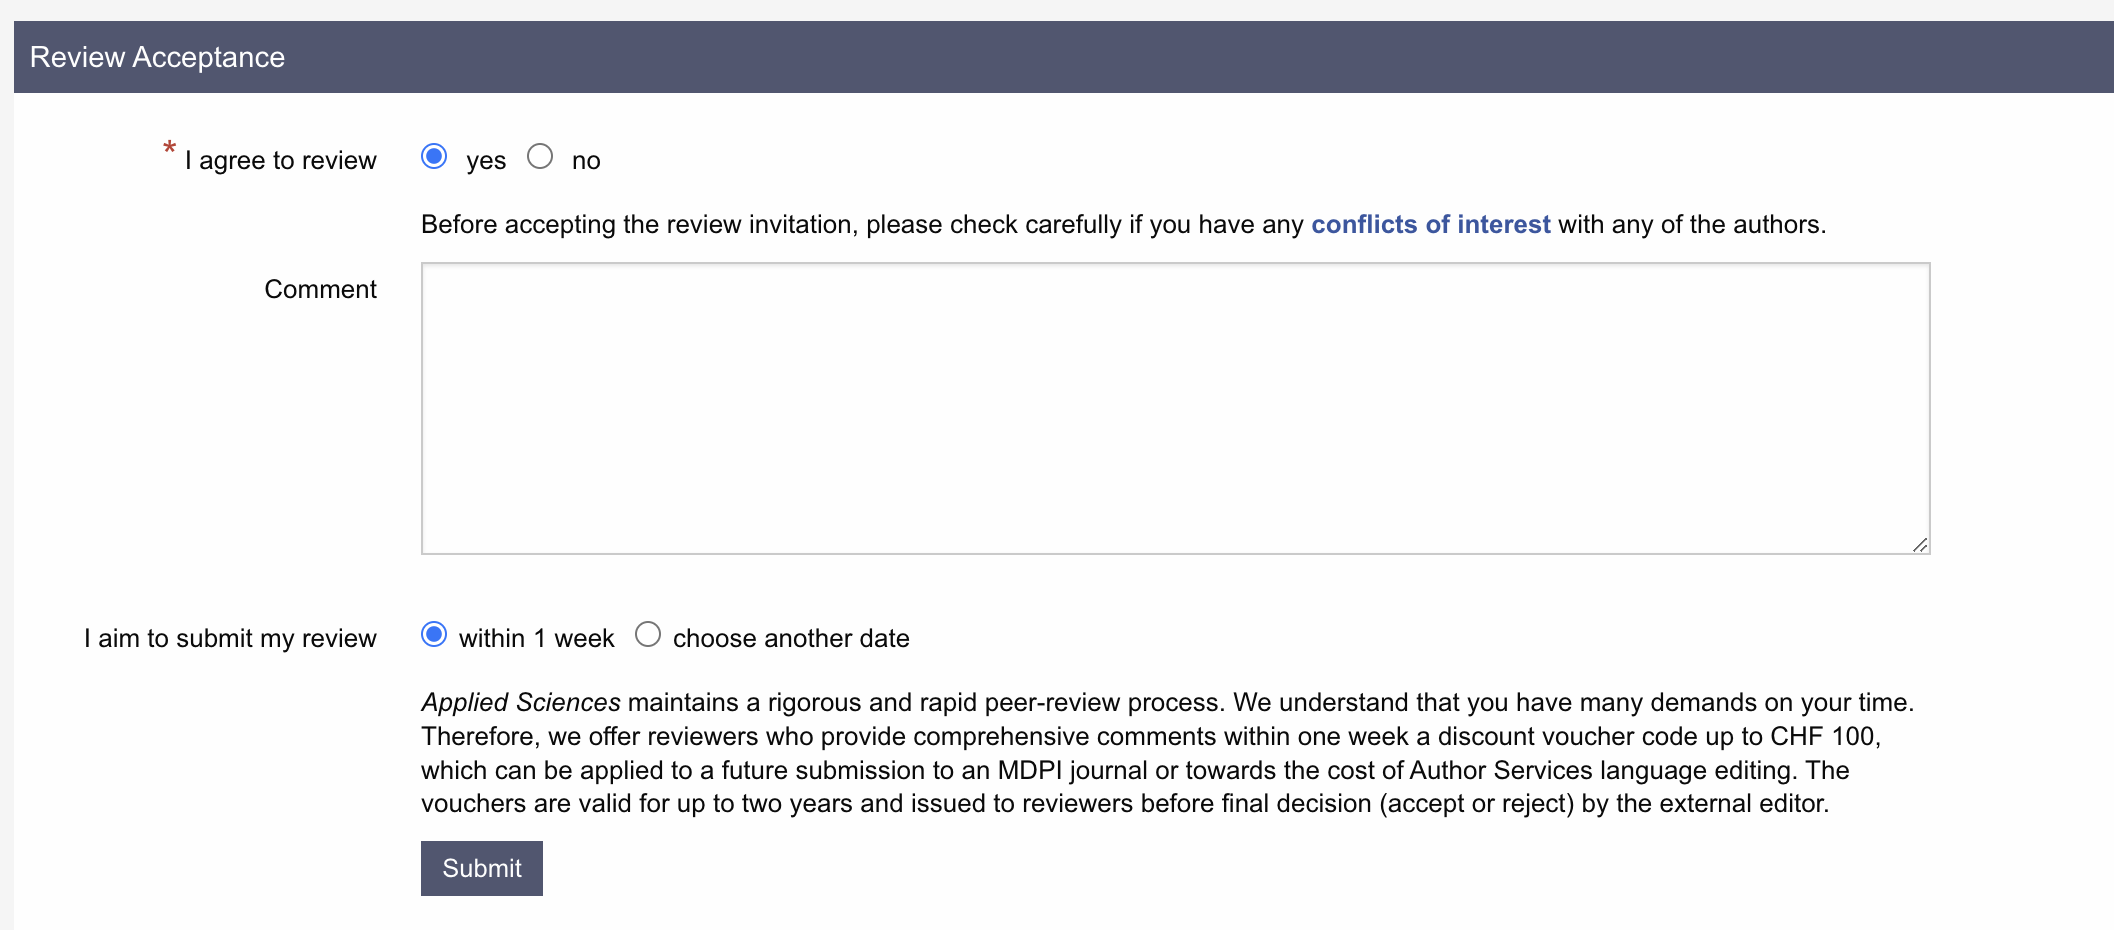This screenshot has width=2114, height=930.
Task: Click the 'I aim to submit my review' label
Action: click(230, 639)
